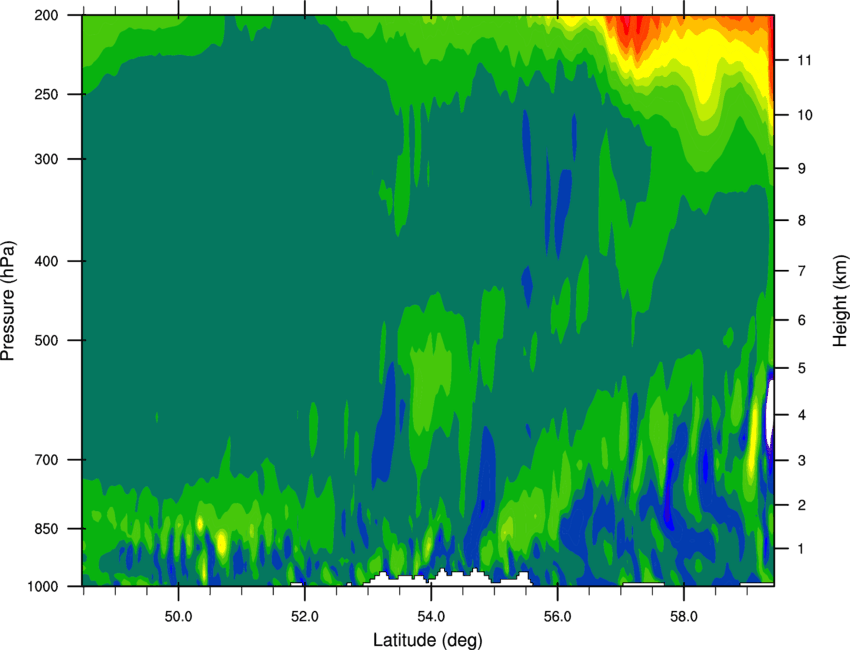Click the 5 km height label
This screenshot has height=650, width=850.
pyautogui.click(x=802, y=368)
